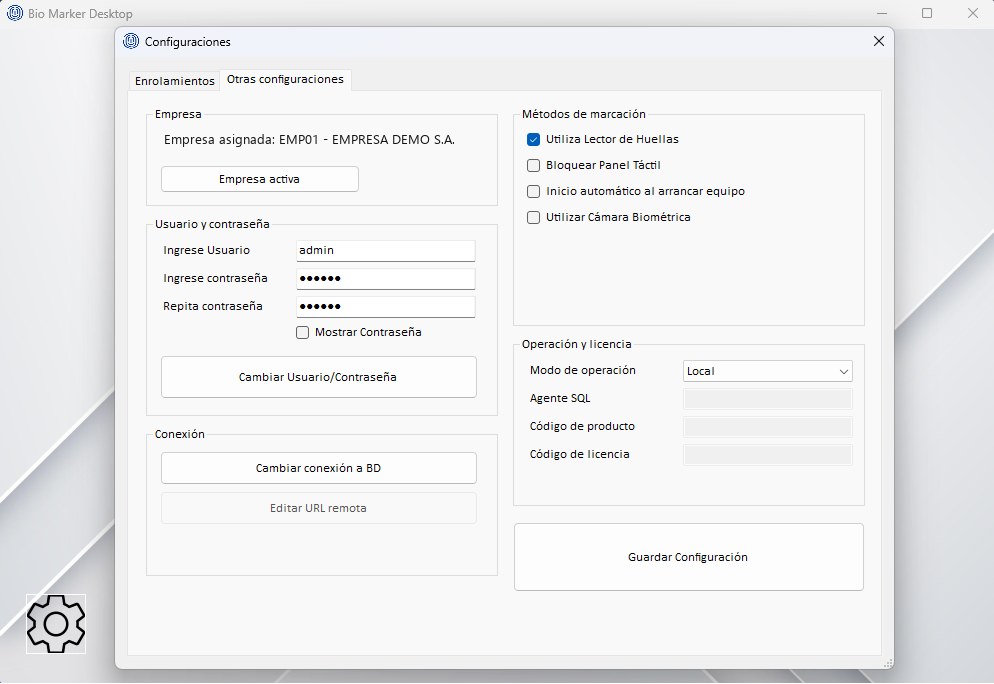This screenshot has width=994, height=684.
Task: Click the Bio Marker Desktop app logo
Action: (x=14, y=13)
